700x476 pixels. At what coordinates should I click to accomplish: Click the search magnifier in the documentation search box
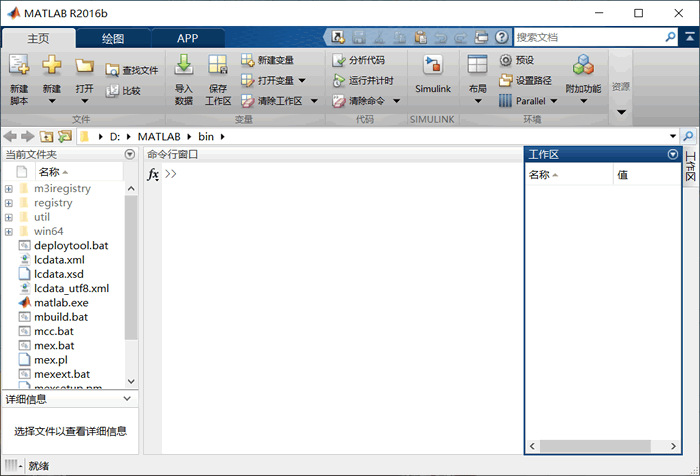click(670, 37)
